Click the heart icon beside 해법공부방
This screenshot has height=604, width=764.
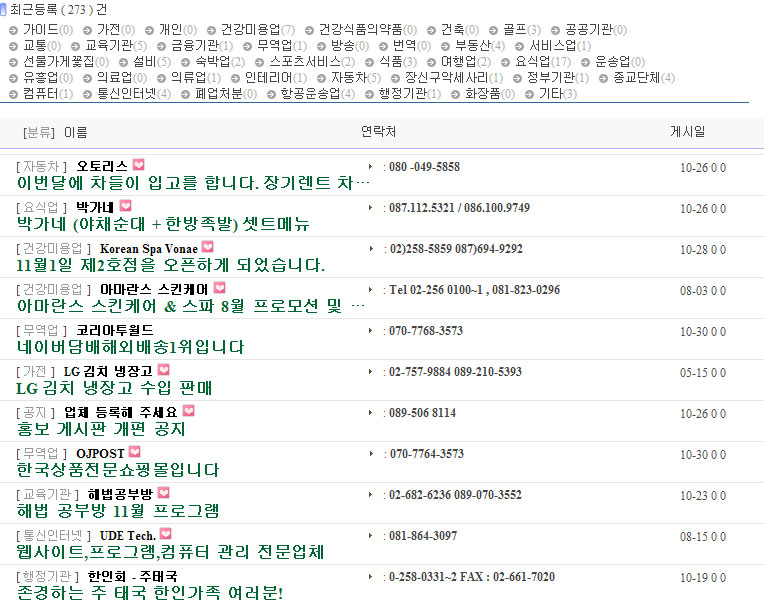tap(164, 493)
